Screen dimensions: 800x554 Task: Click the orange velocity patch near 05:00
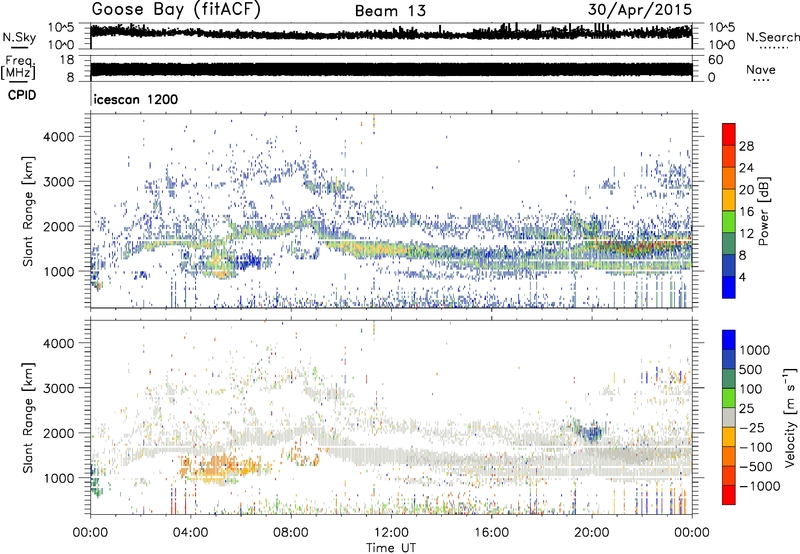click(x=222, y=468)
